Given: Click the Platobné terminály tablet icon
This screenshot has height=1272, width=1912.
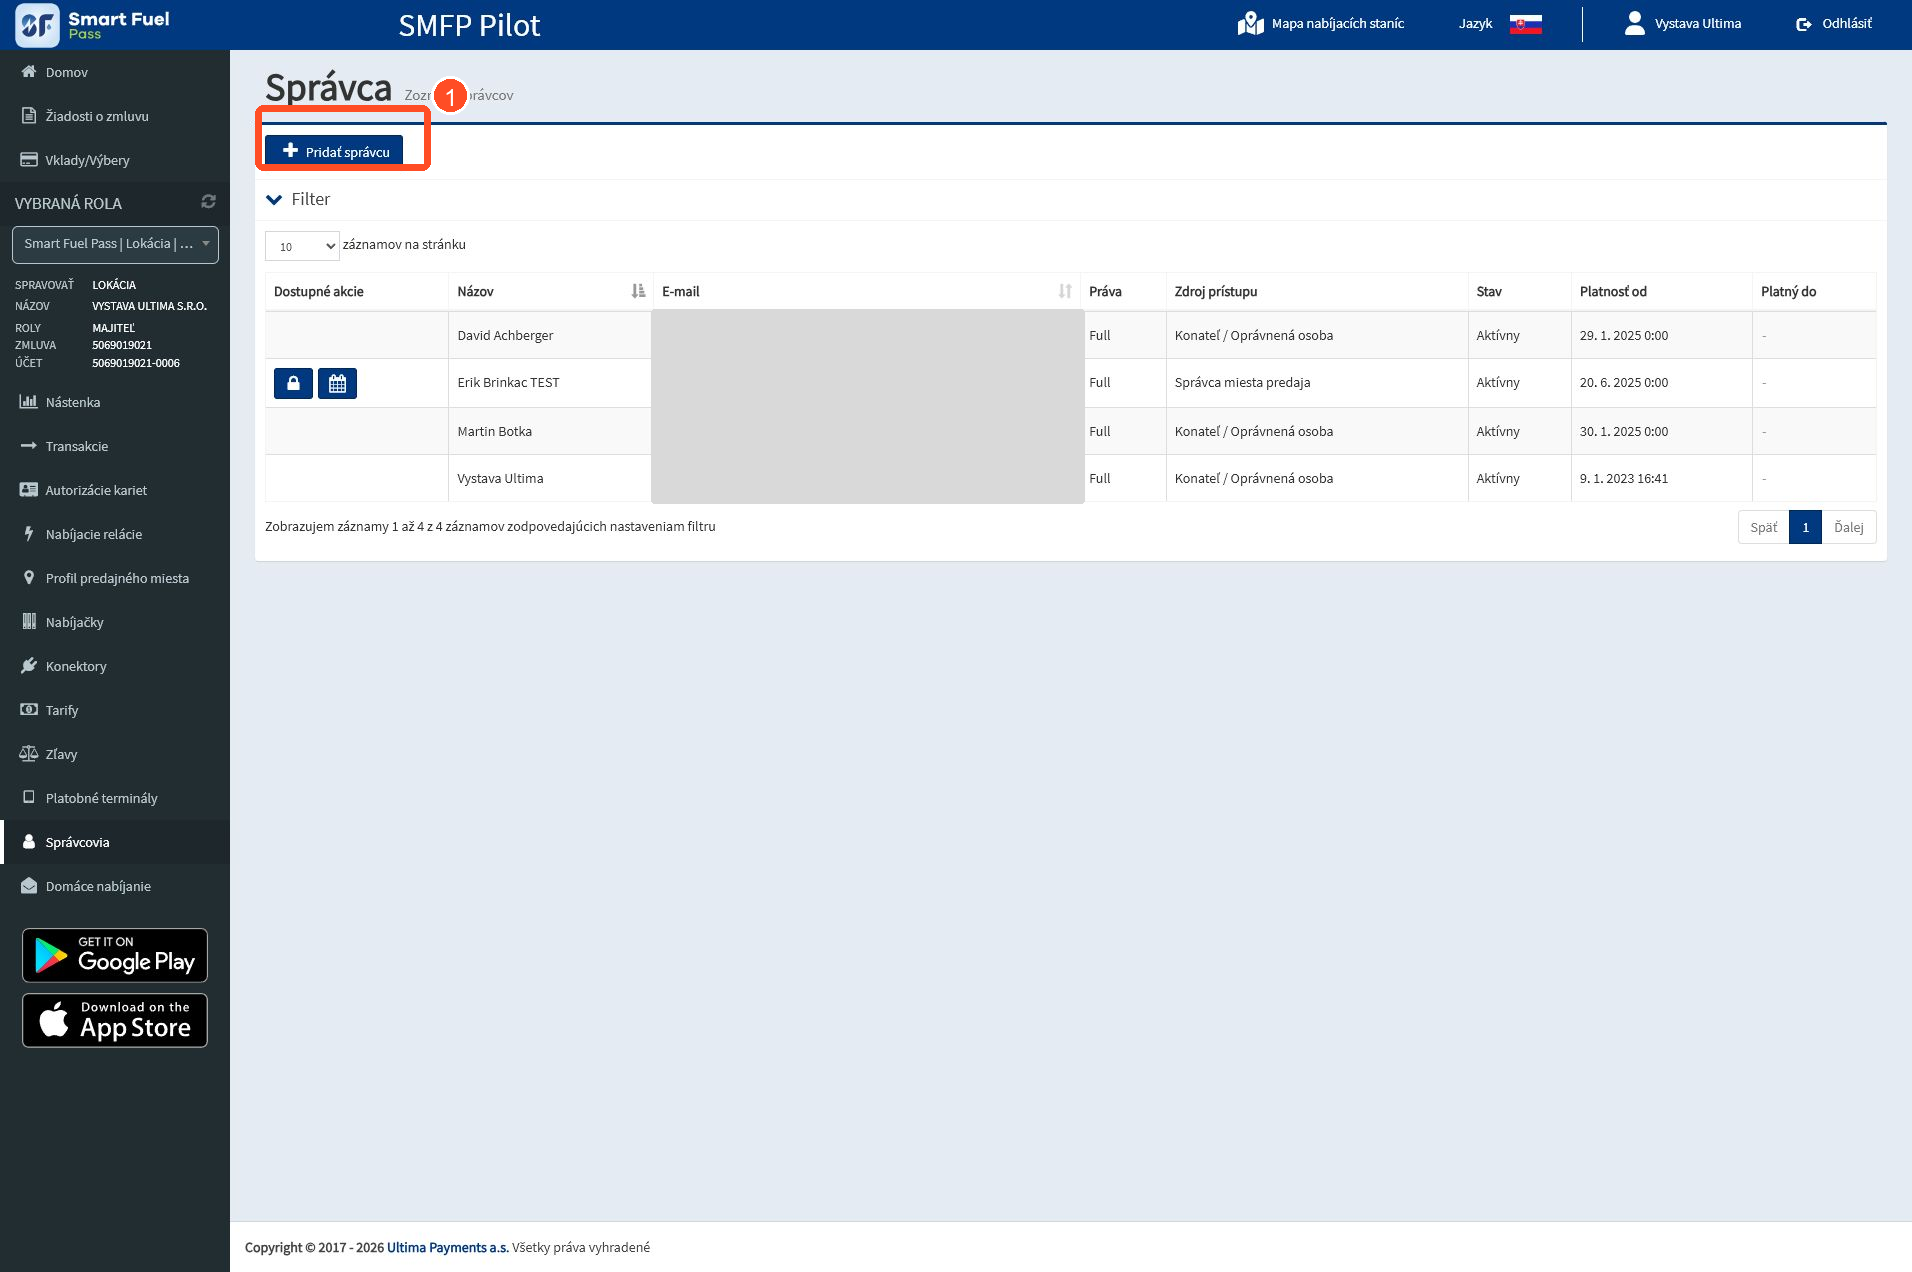Looking at the screenshot, I should (29, 798).
